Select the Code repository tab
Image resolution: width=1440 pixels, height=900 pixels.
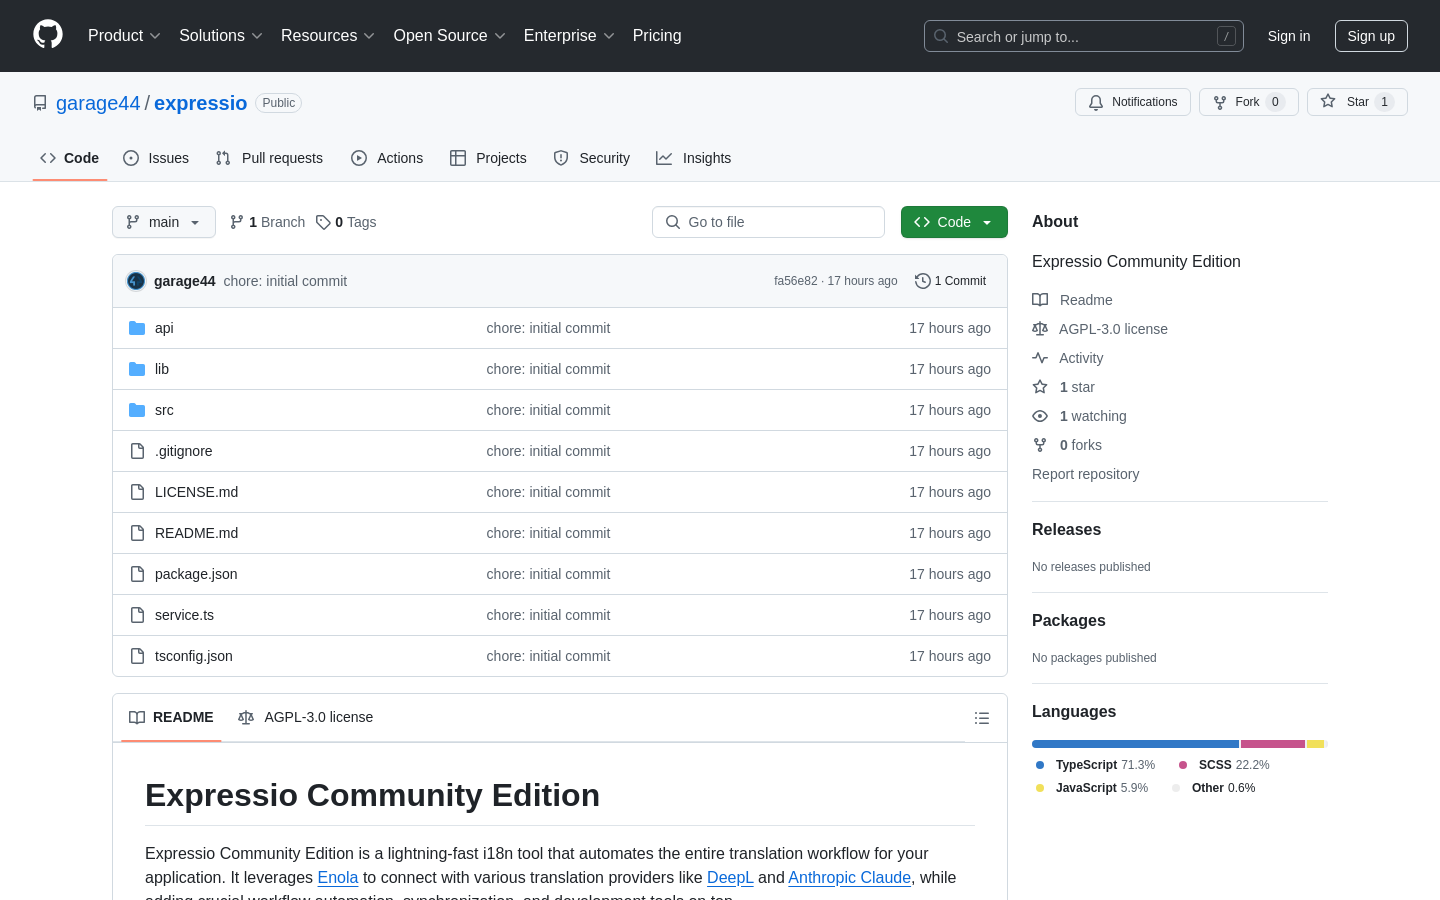(70, 158)
